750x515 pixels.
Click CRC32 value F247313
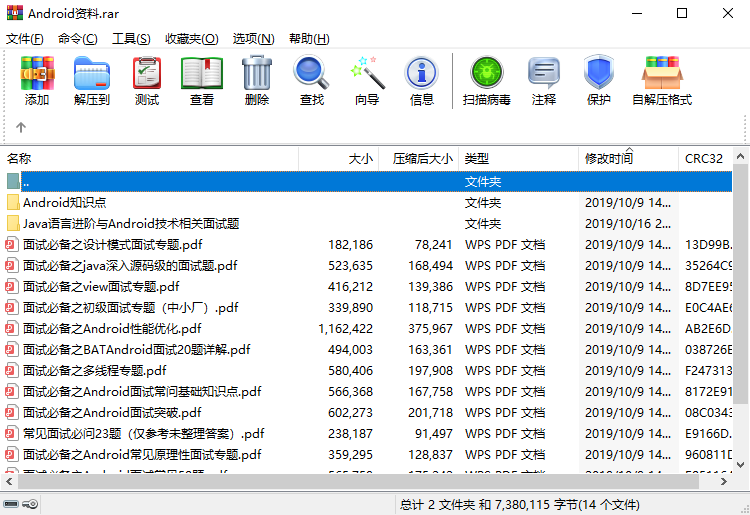pos(708,371)
